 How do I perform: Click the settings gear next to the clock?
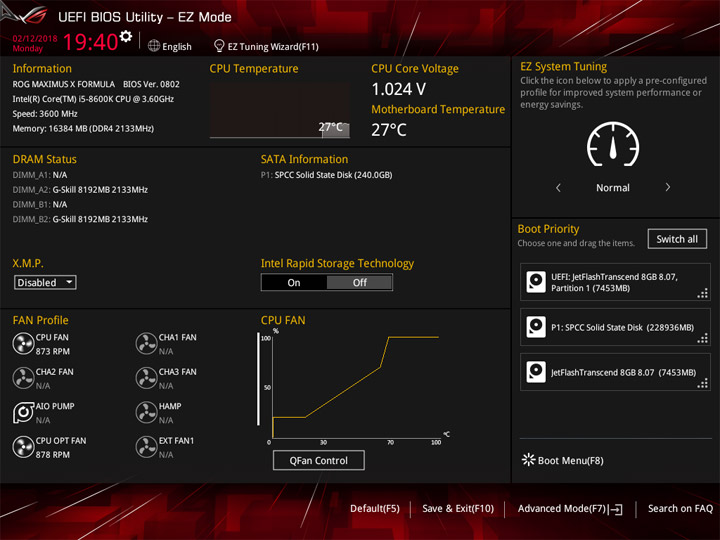126,36
